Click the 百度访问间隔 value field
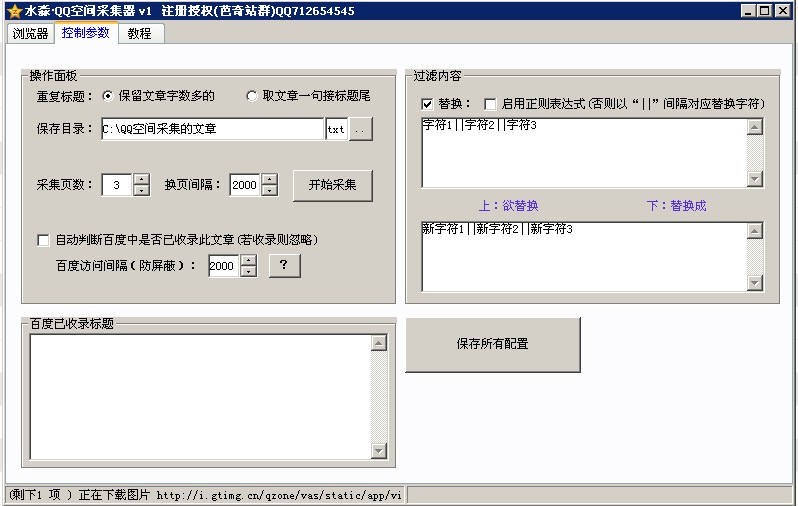The width and height of the screenshot is (798, 506). click(x=223, y=266)
